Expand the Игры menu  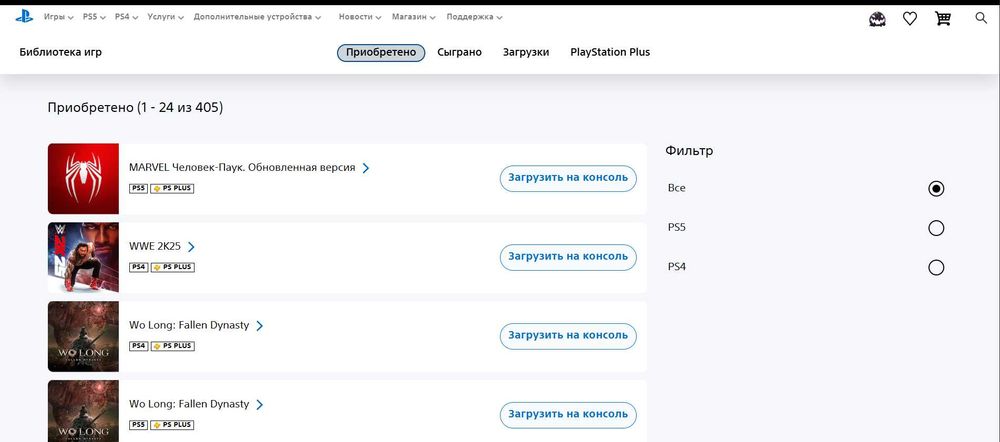pyautogui.click(x=58, y=17)
